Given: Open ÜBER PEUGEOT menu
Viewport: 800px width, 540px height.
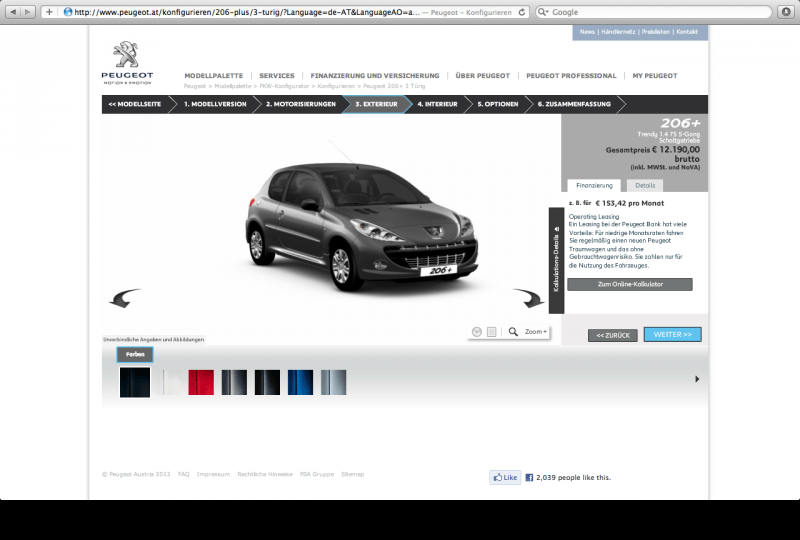Looking at the screenshot, I should pyautogui.click(x=483, y=76).
